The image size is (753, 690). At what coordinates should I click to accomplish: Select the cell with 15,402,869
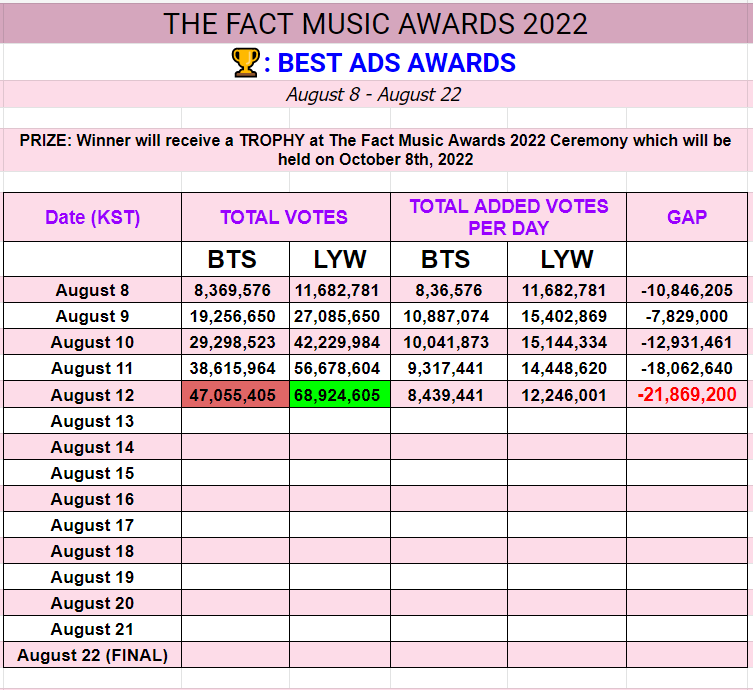[567, 316]
